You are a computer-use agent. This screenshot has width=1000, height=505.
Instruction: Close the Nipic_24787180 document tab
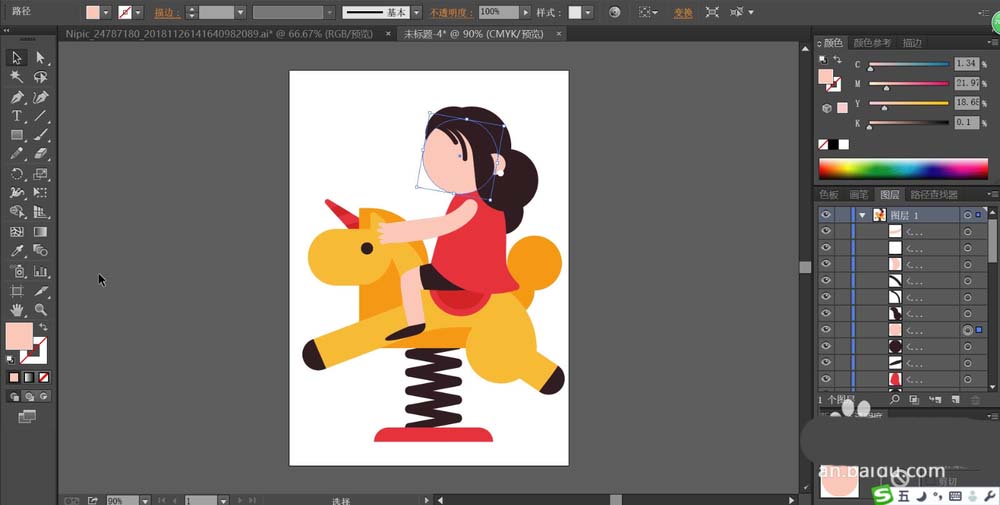tap(388, 34)
